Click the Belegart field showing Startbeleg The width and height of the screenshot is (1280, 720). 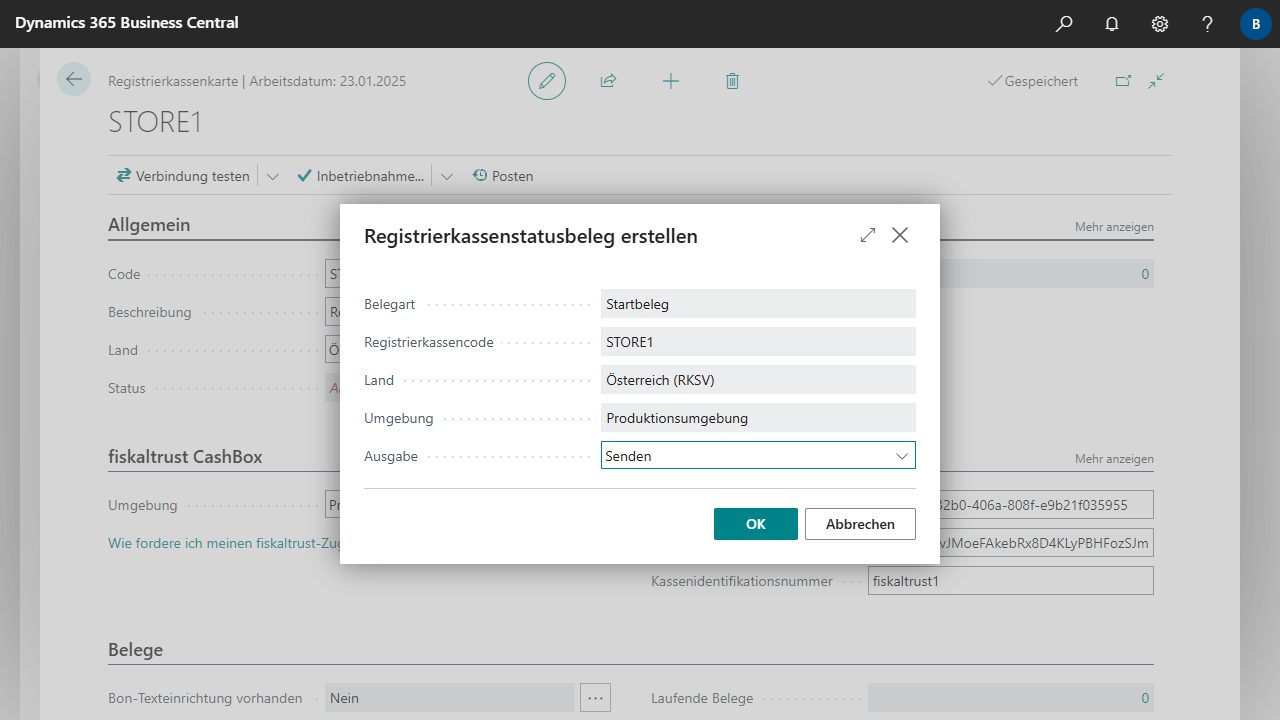tap(758, 304)
